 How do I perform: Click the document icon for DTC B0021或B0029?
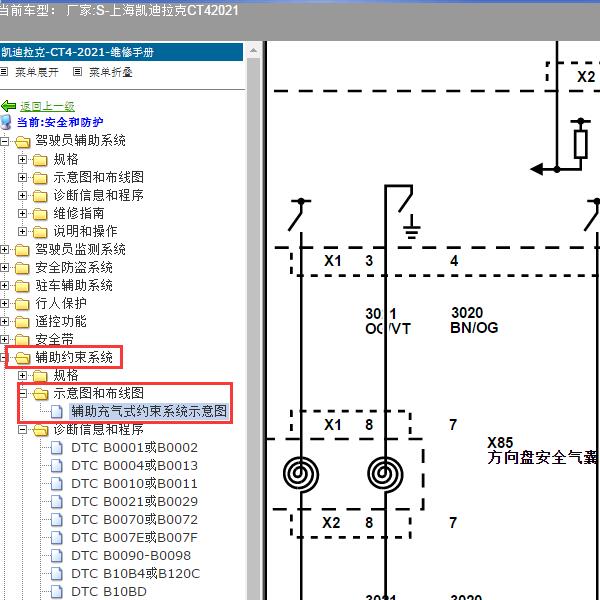tap(57, 501)
